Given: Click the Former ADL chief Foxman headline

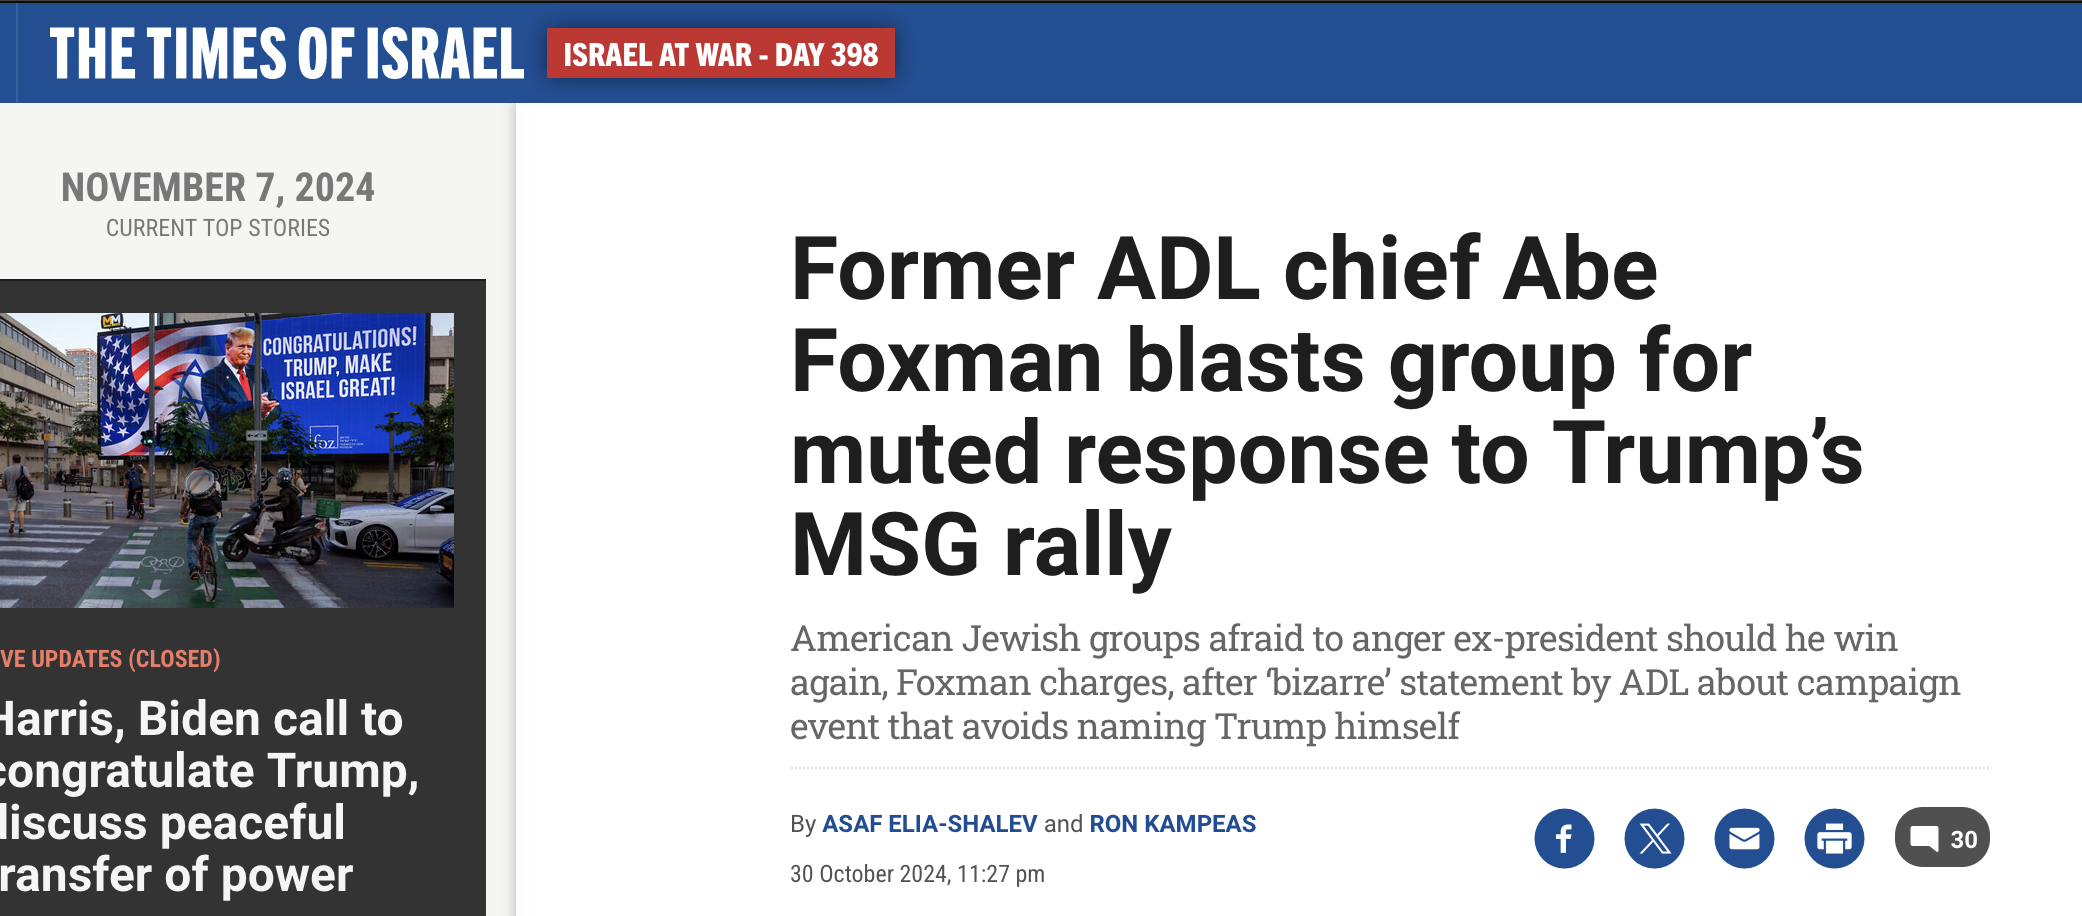Looking at the screenshot, I should click(1326, 407).
